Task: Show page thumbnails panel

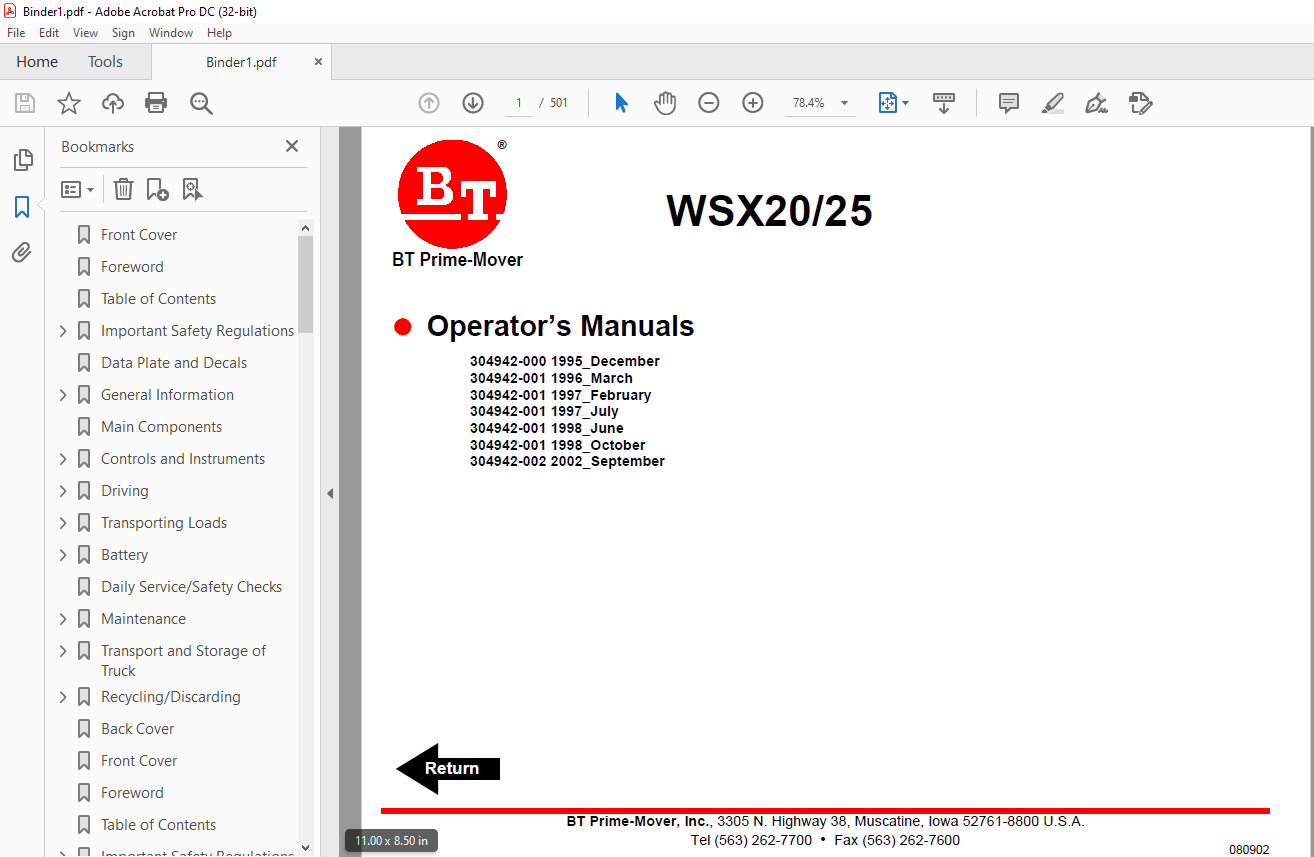Action: click(x=22, y=160)
